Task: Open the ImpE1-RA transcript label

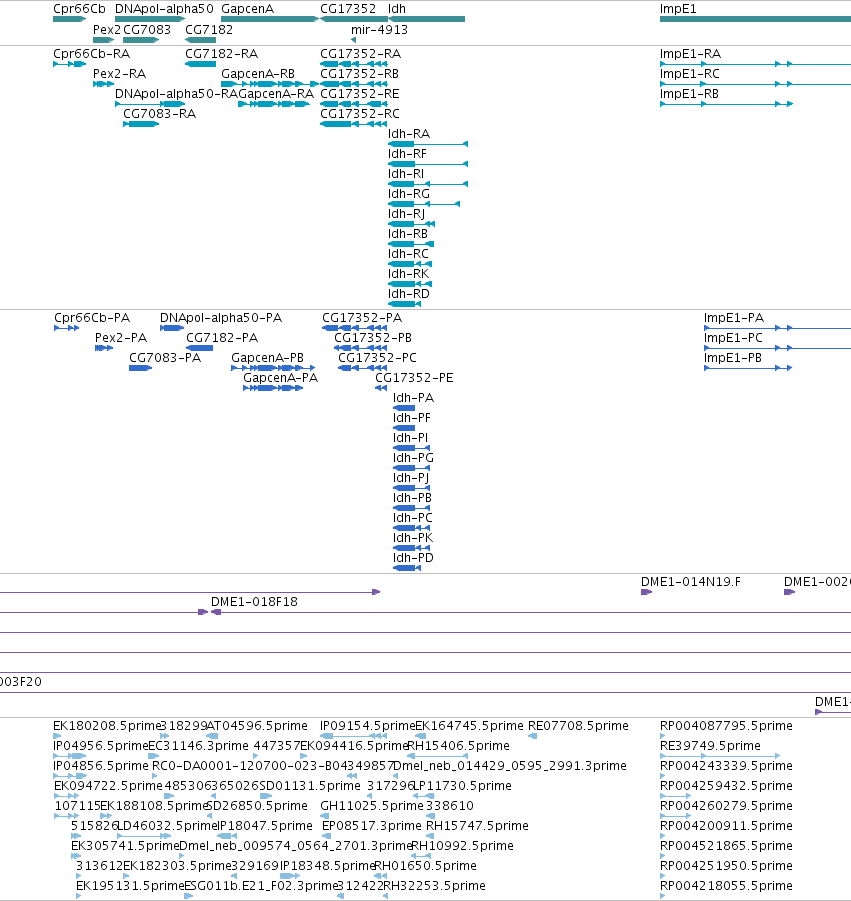Action: point(690,54)
